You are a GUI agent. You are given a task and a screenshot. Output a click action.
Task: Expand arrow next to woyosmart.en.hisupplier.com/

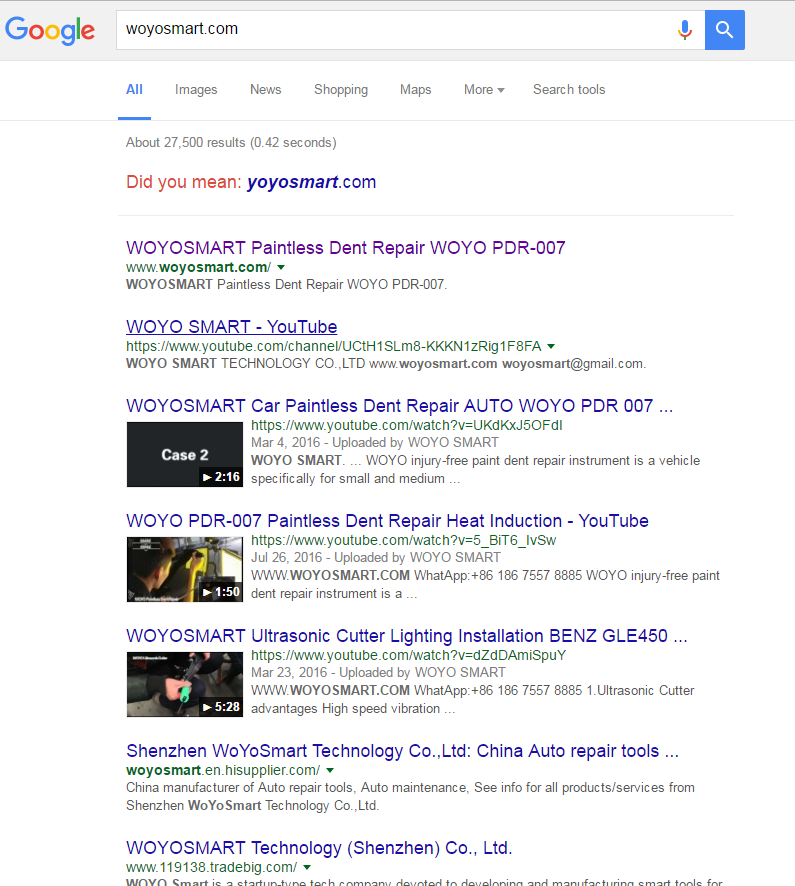[x=330, y=770]
